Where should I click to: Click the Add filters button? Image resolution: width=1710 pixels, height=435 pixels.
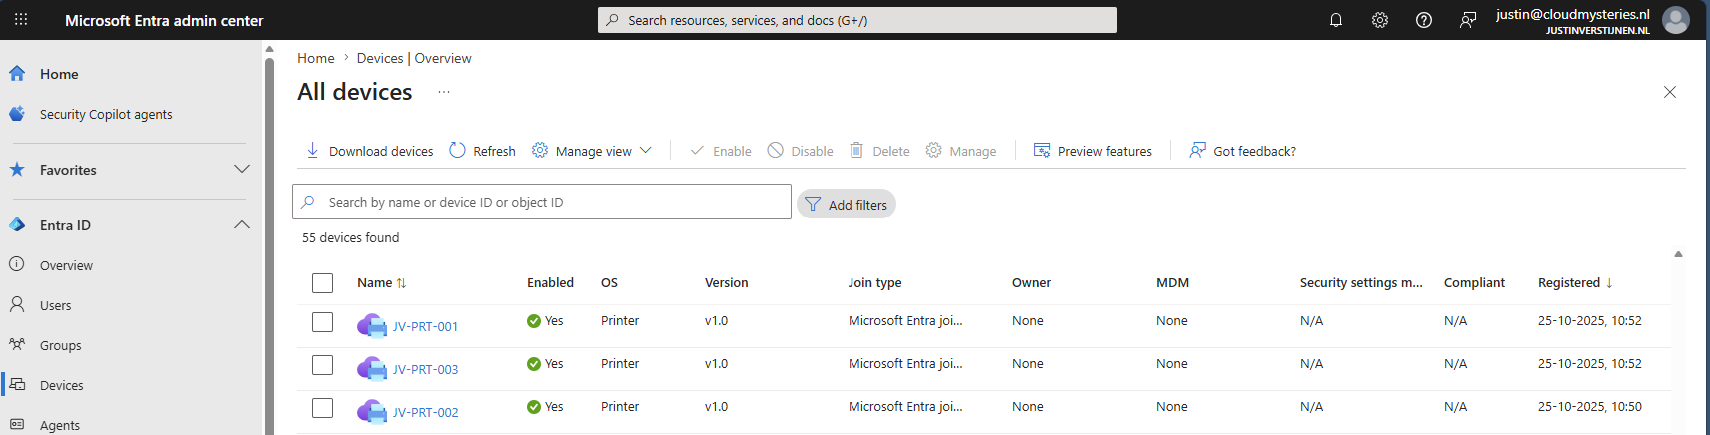point(846,204)
